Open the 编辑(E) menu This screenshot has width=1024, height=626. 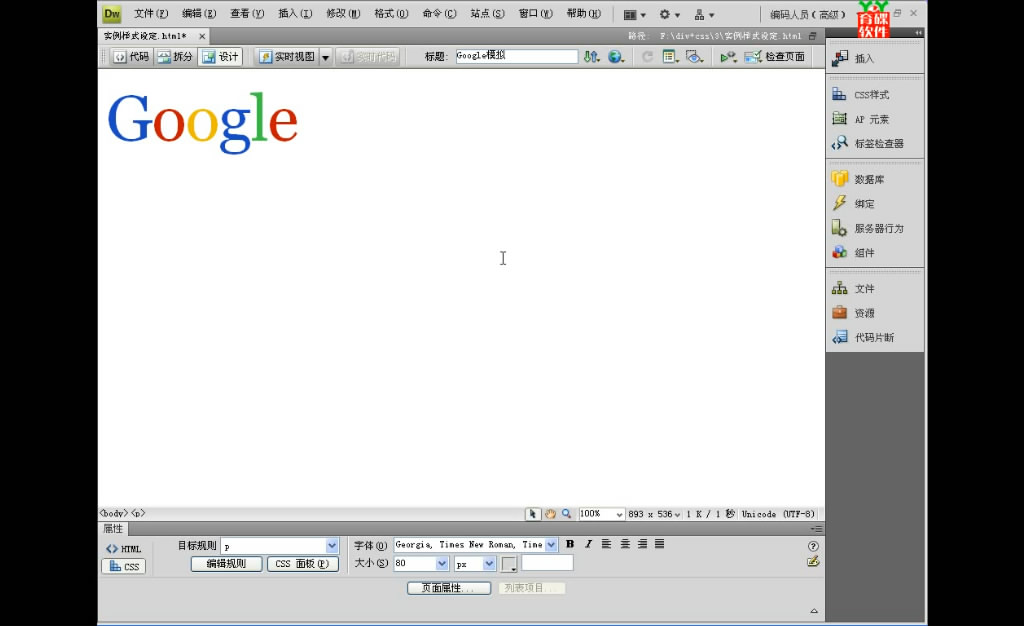[199, 14]
